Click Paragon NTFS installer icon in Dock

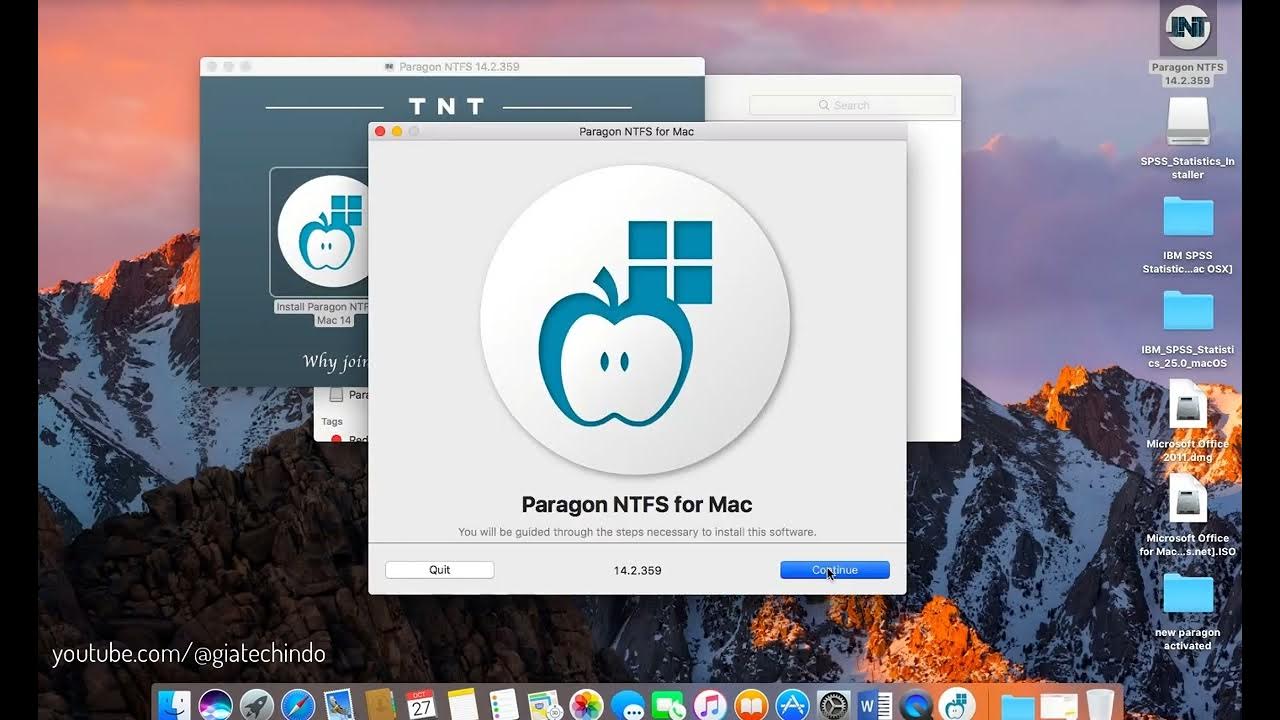pyautogui.click(x=957, y=705)
